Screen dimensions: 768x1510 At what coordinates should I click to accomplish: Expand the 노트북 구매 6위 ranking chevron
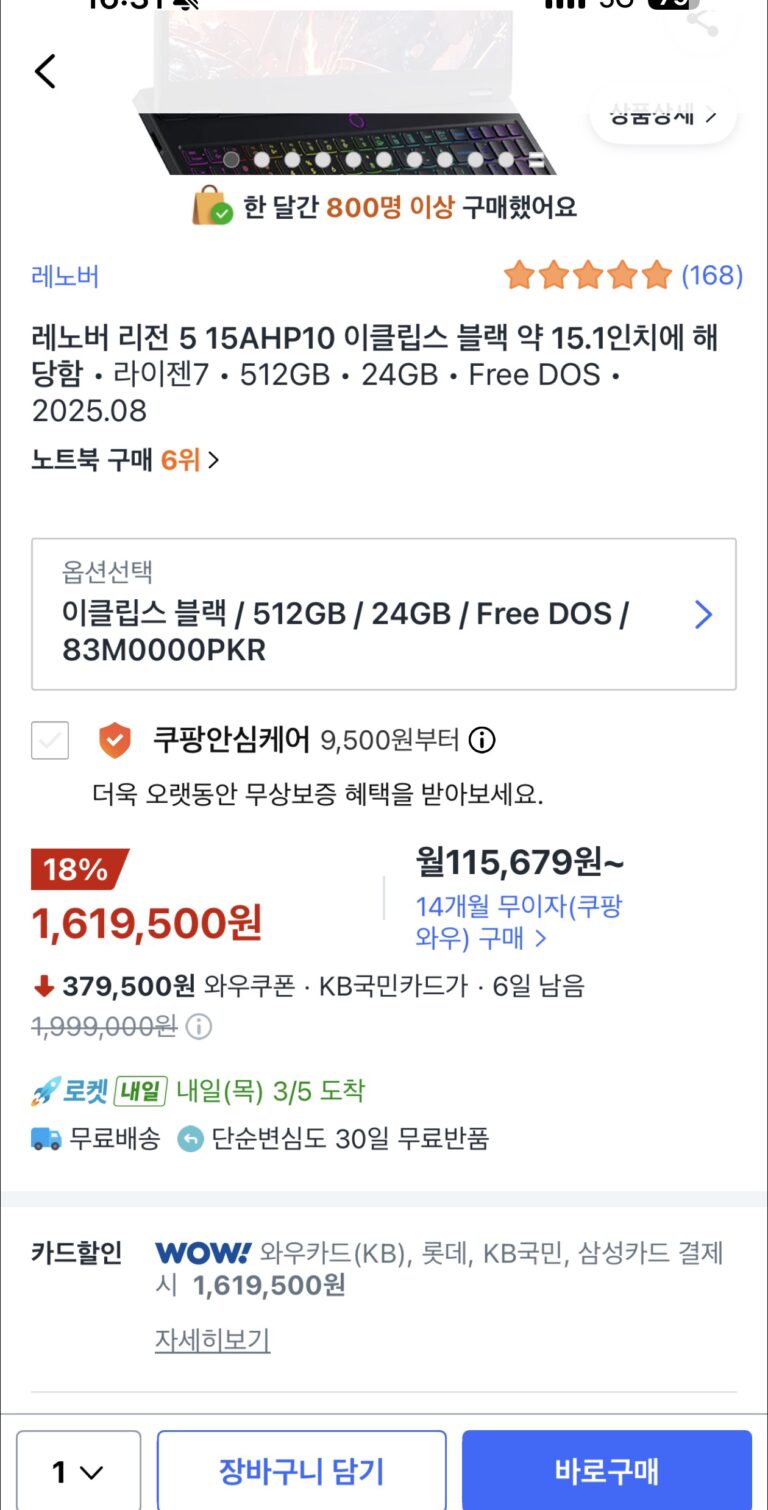click(213, 460)
